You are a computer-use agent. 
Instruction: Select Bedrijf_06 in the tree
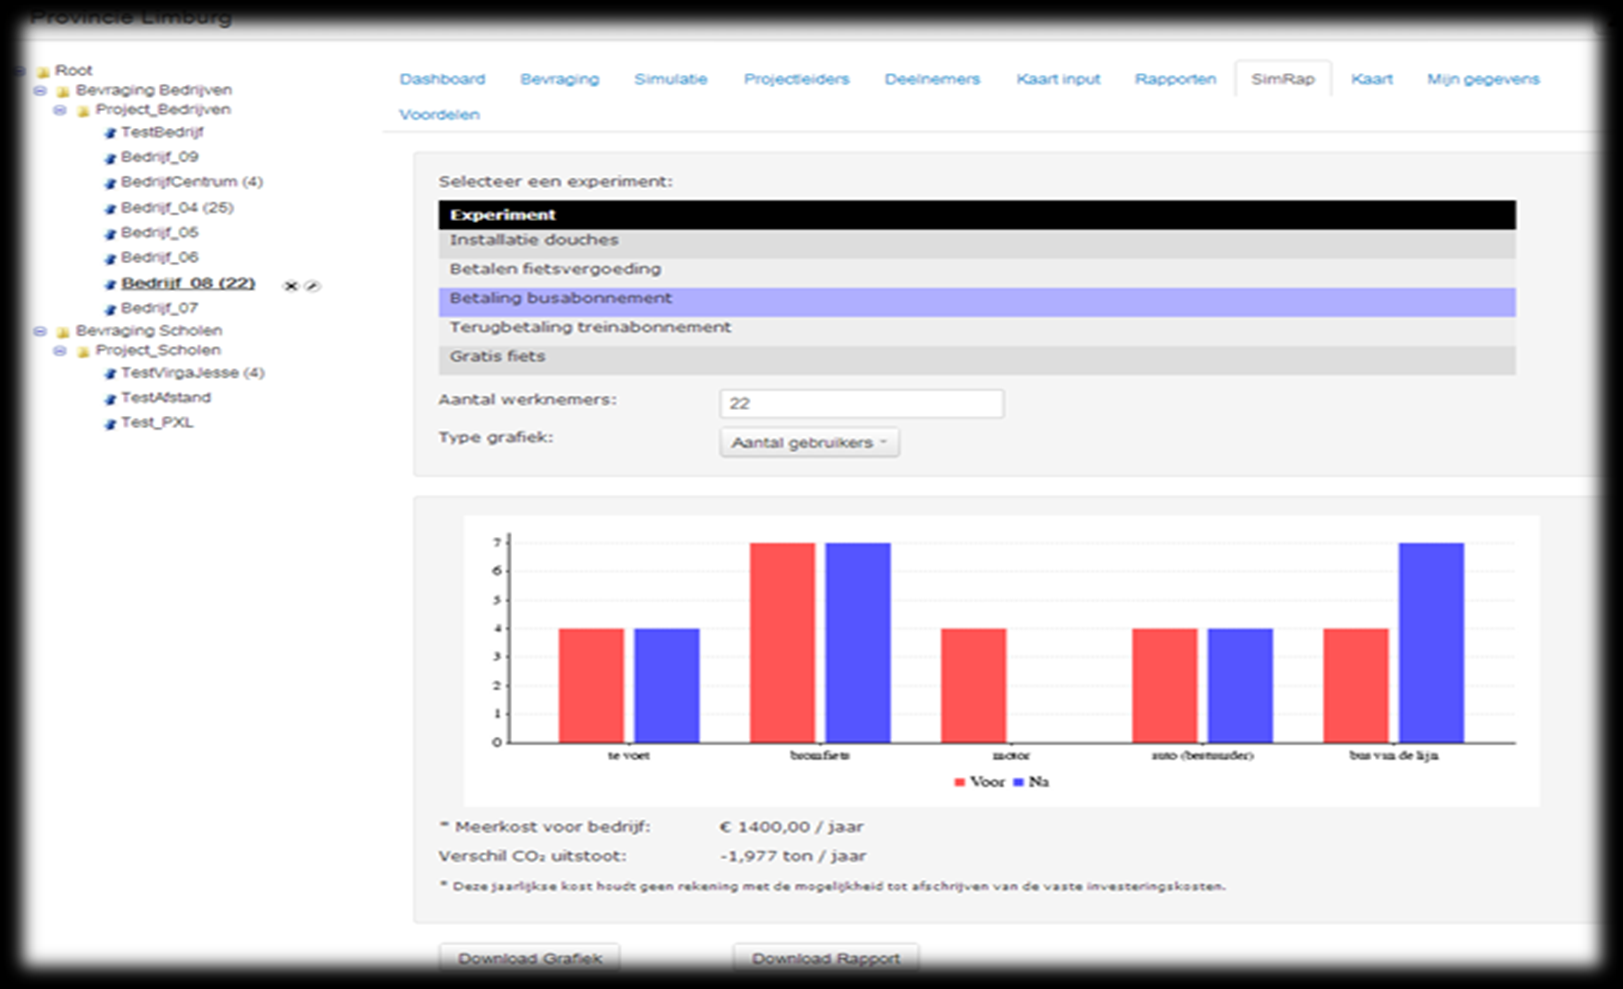(x=160, y=258)
